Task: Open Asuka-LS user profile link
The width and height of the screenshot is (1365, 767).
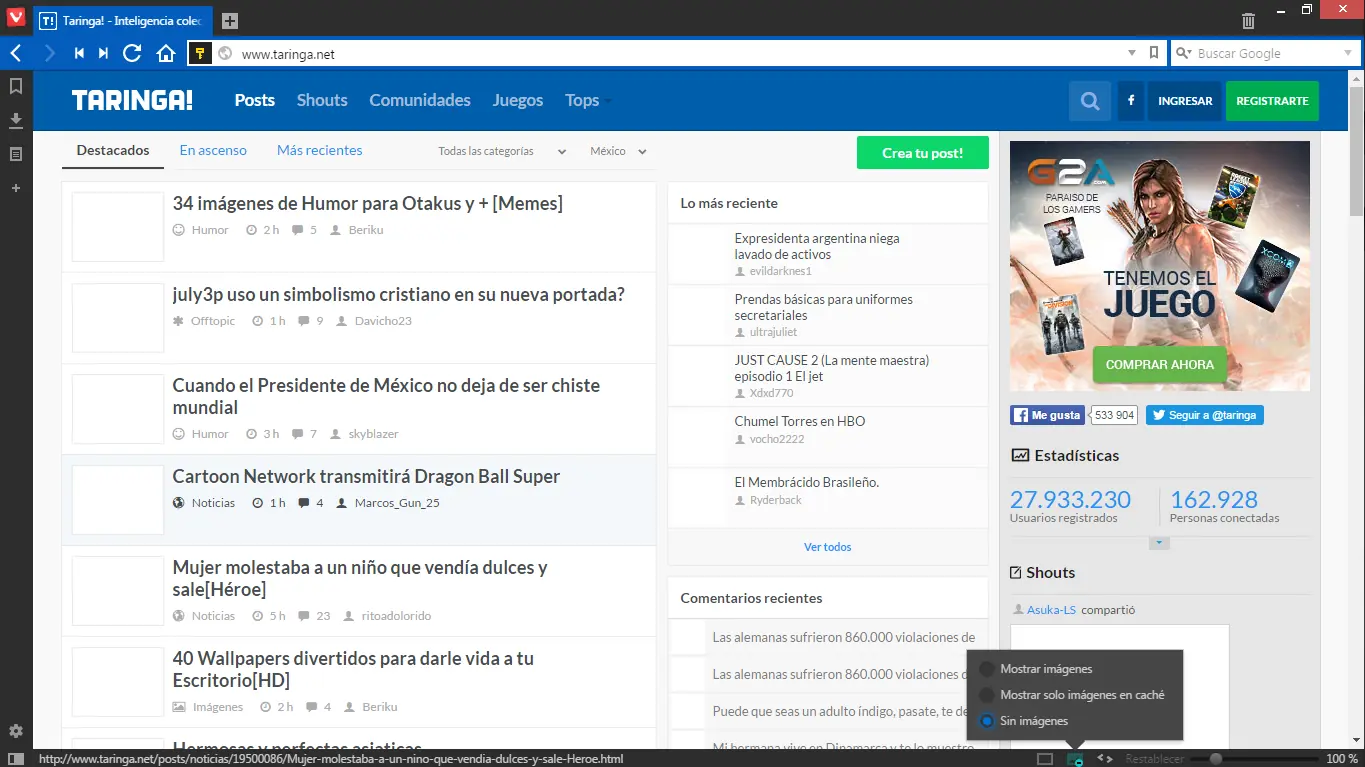Action: 1051,610
